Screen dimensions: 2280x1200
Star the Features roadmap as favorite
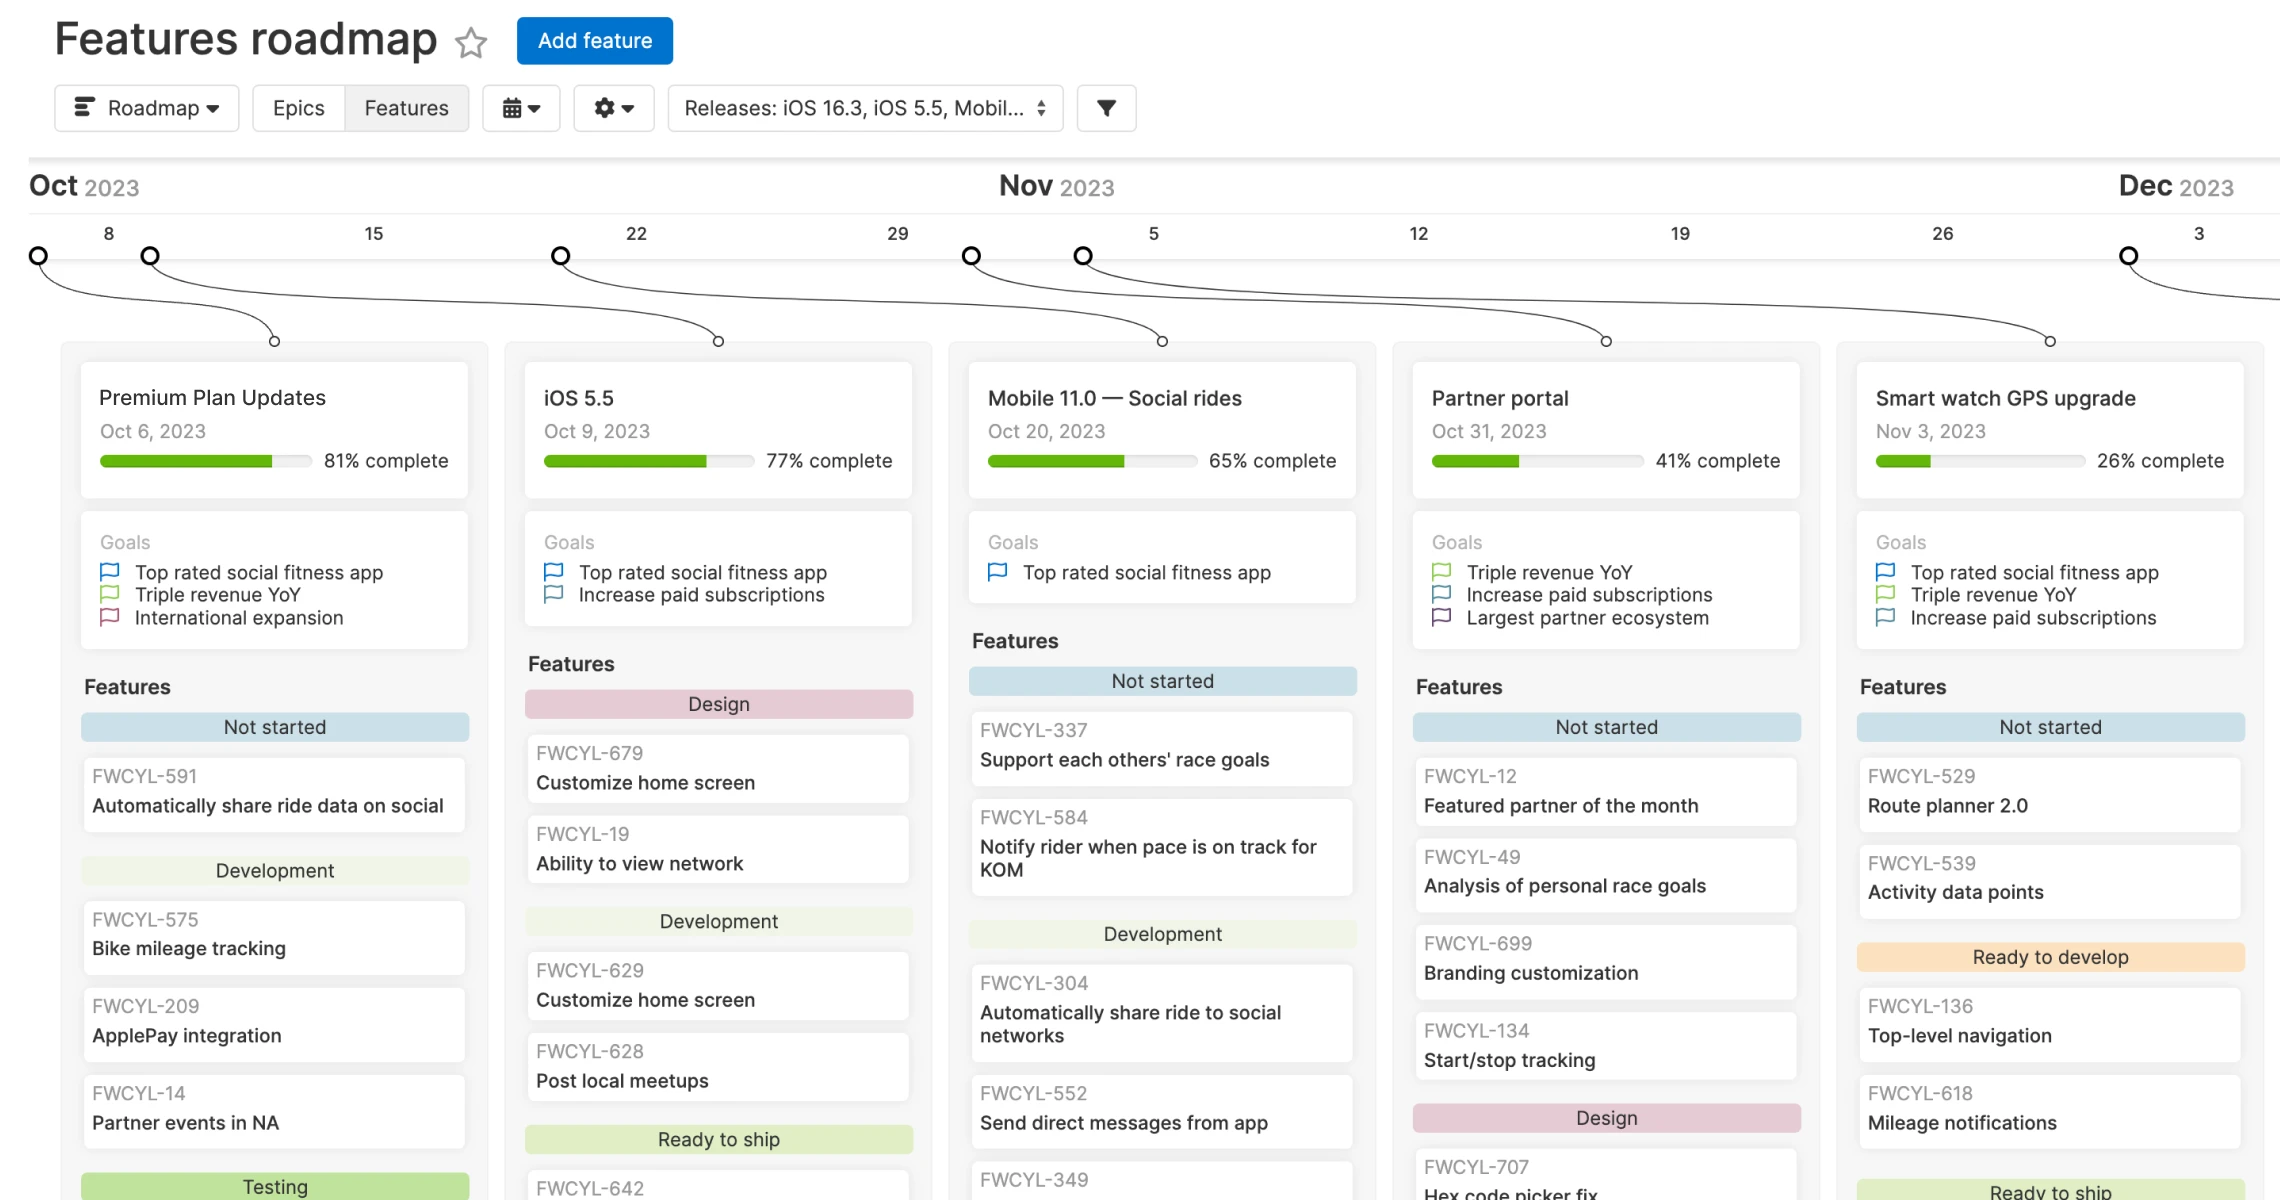point(470,42)
